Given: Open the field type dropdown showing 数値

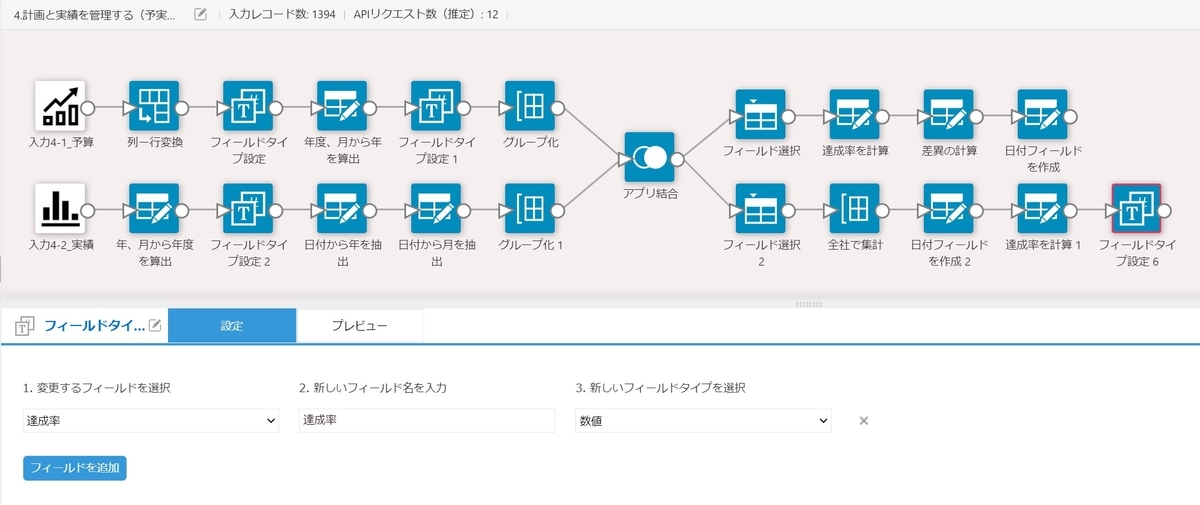Looking at the screenshot, I should (703, 421).
